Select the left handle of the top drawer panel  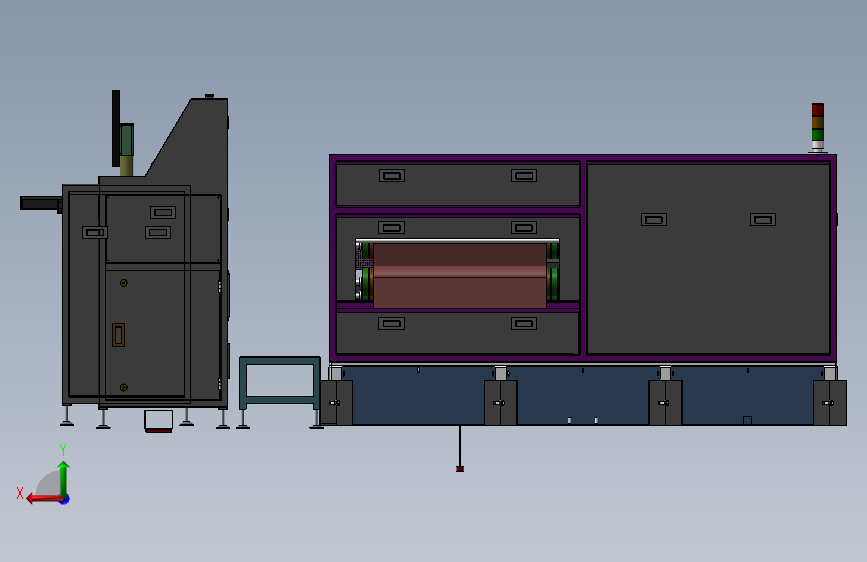[x=391, y=175]
